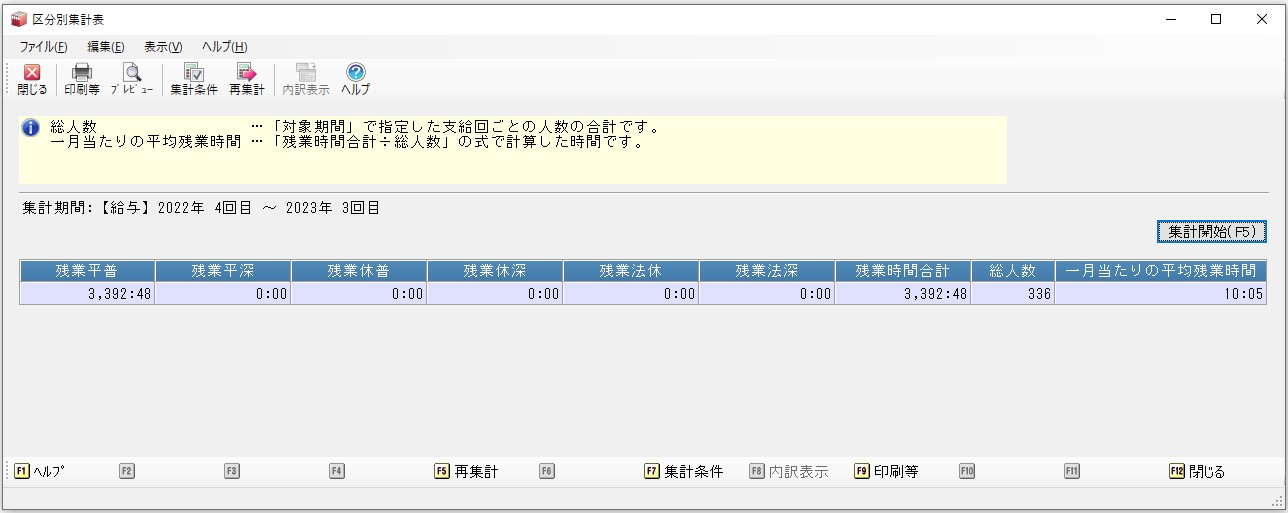Select the 総人数 cell showing 336

pos(1012,294)
